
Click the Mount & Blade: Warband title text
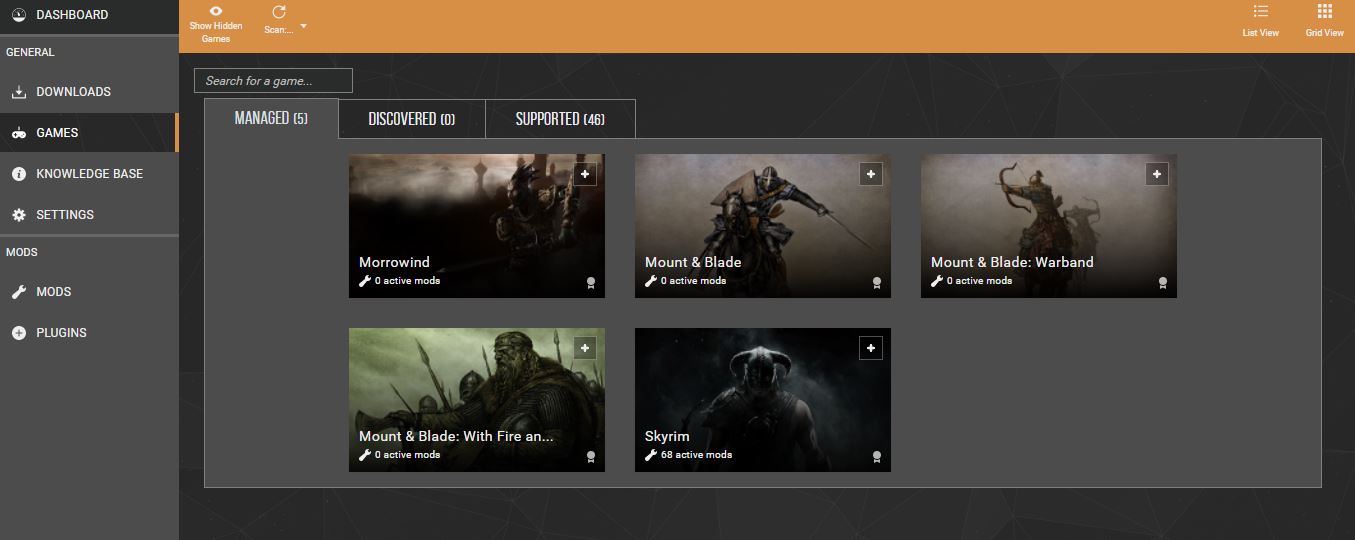1012,262
